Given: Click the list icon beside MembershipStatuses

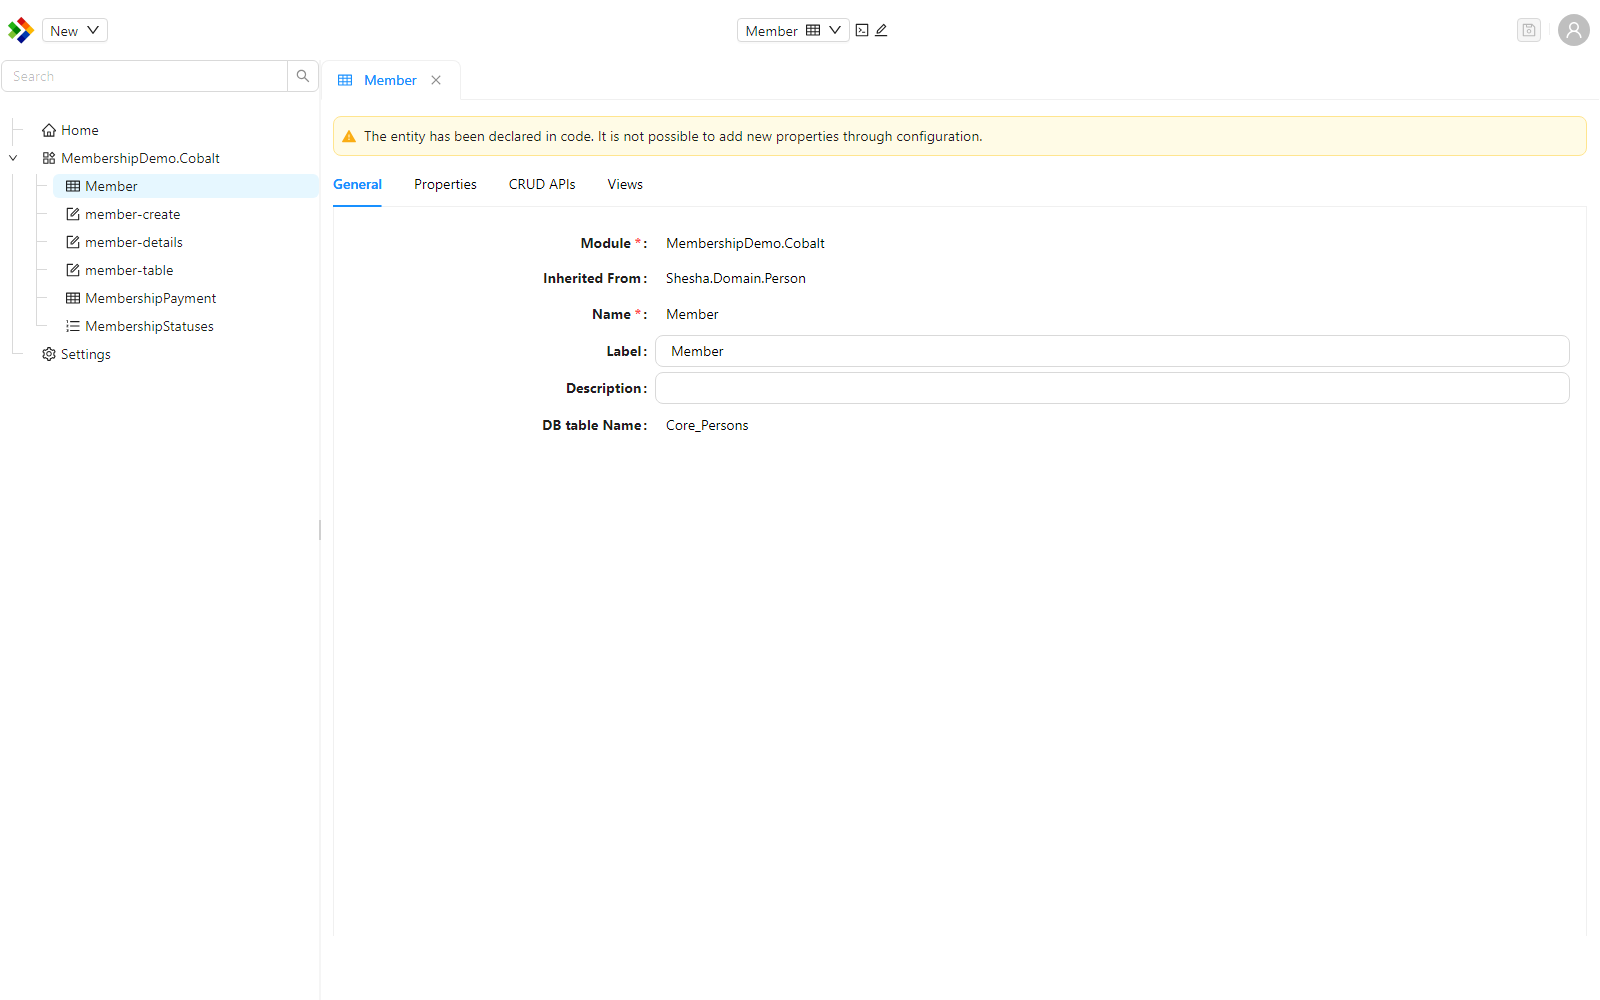Looking at the screenshot, I should pos(73,326).
